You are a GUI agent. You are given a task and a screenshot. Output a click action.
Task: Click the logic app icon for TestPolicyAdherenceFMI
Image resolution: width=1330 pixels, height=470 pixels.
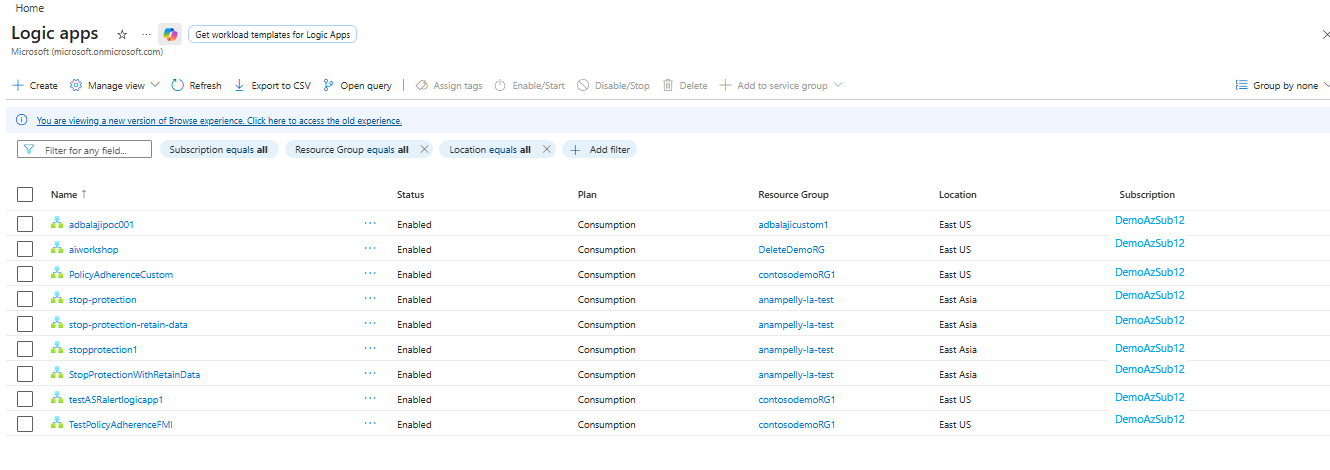point(57,424)
